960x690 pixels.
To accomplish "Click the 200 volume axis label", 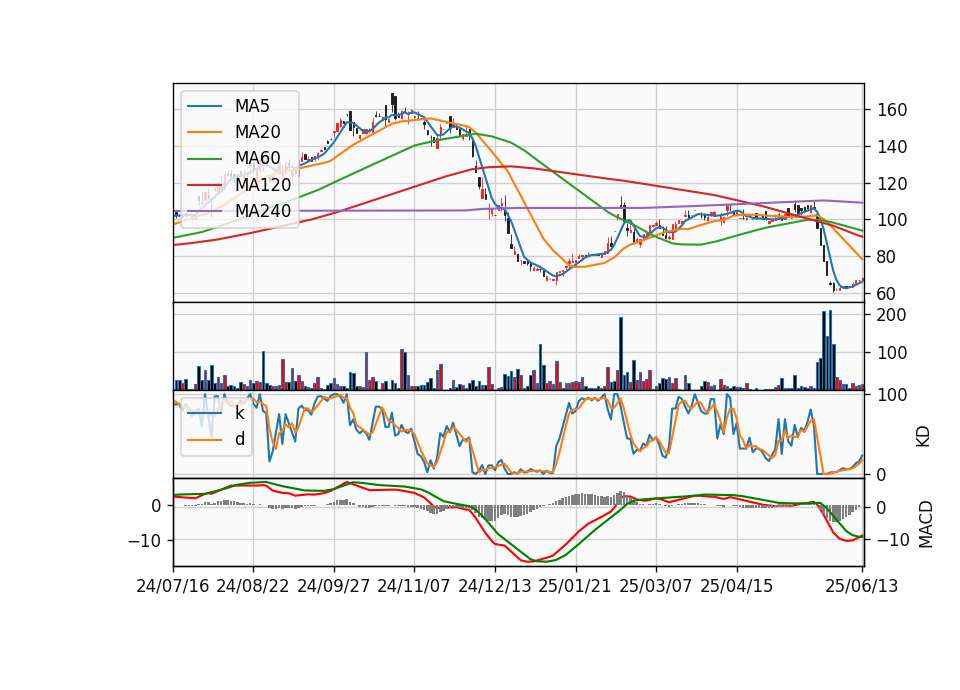I will tap(891, 315).
